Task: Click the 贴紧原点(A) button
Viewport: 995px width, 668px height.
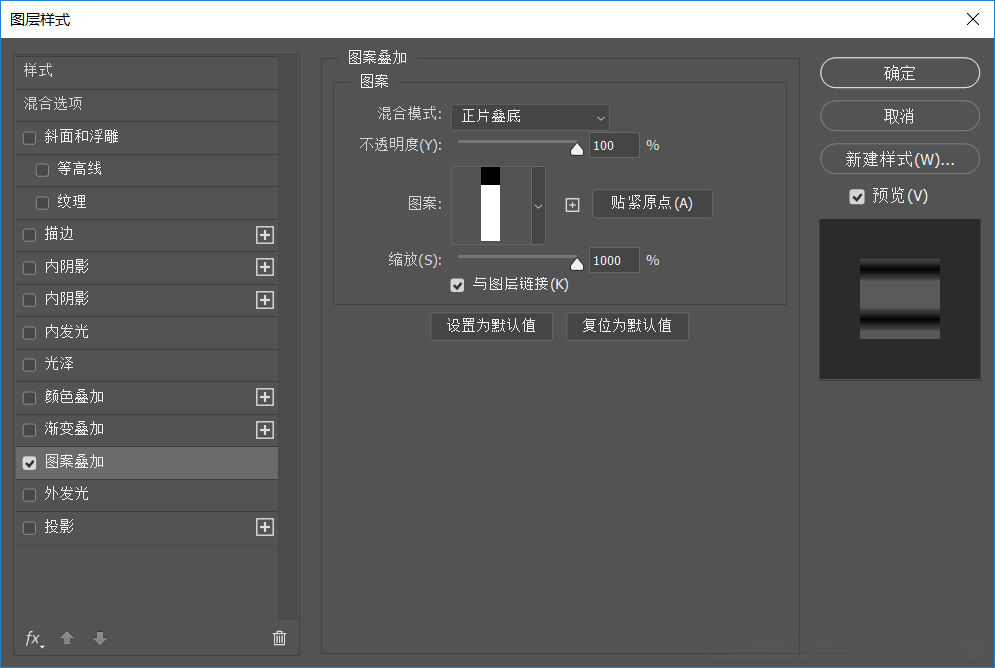Action: [x=652, y=204]
